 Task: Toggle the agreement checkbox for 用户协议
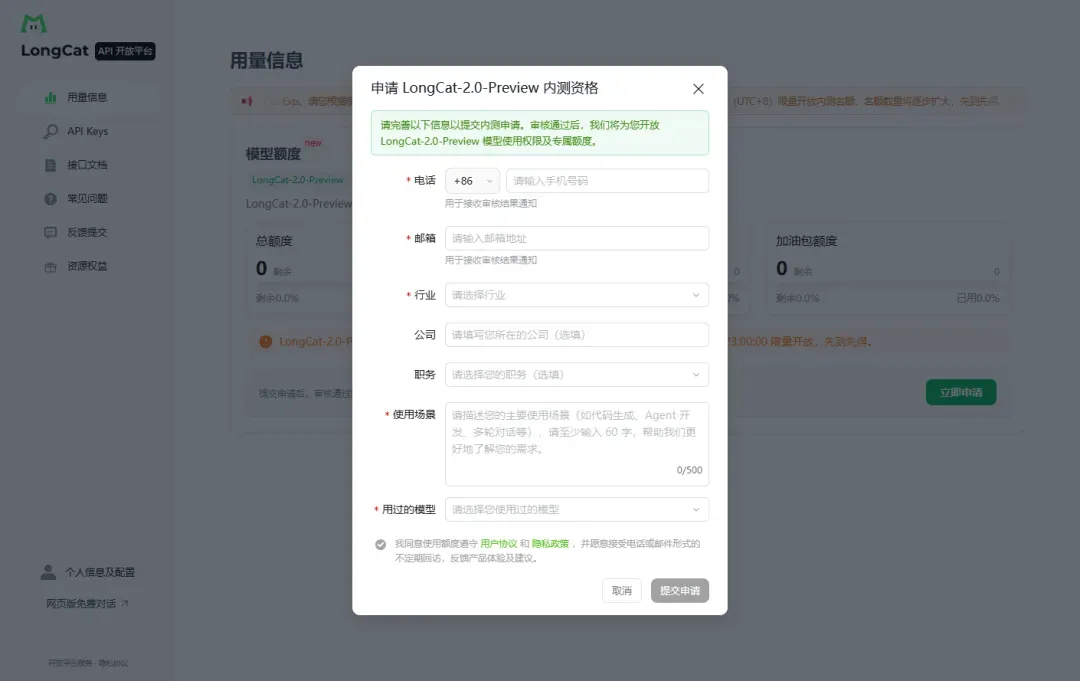[x=380, y=545]
